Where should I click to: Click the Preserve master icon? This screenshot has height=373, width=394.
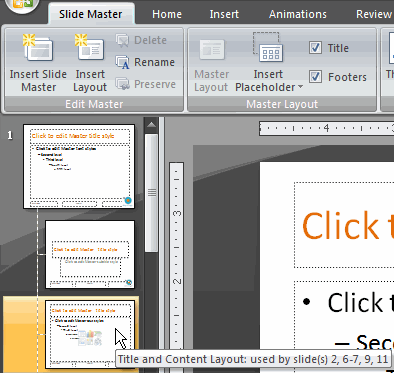coord(122,84)
